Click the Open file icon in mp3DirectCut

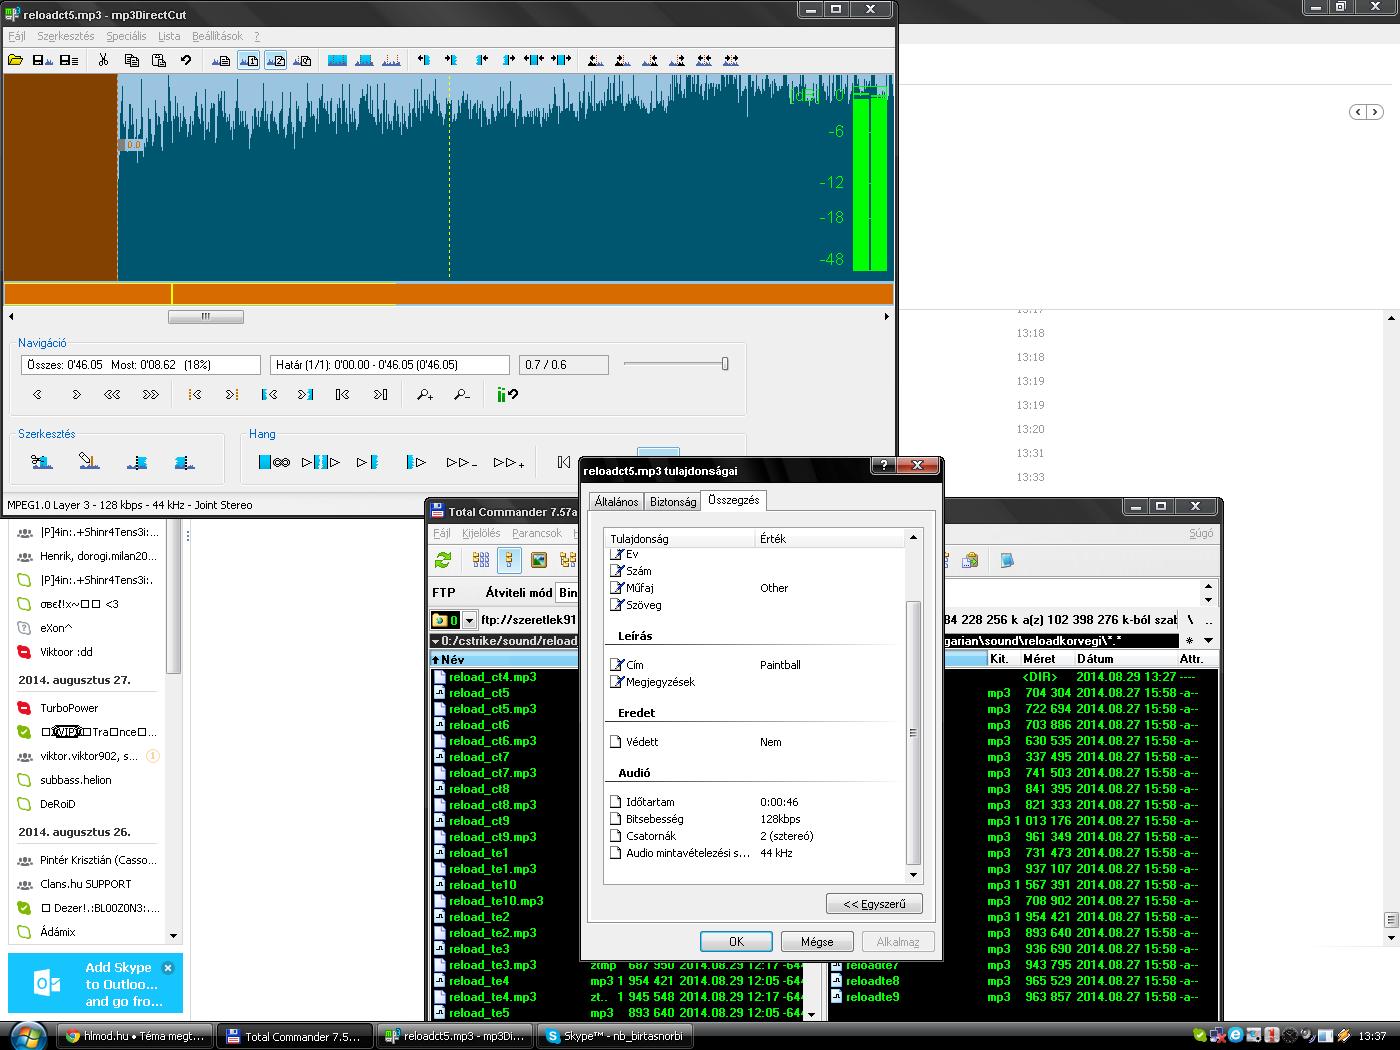(x=15, y=60)
